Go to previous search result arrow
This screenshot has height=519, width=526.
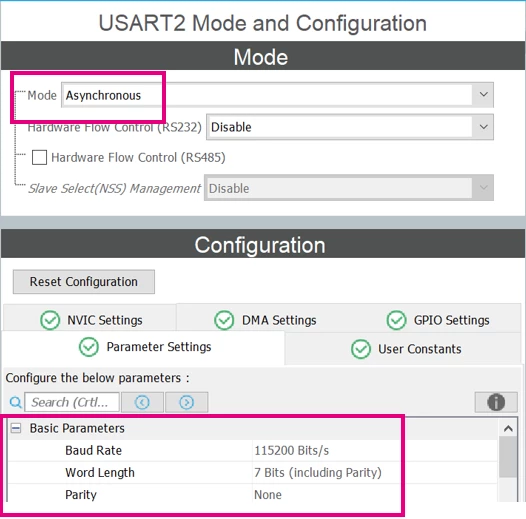[142, 402]
